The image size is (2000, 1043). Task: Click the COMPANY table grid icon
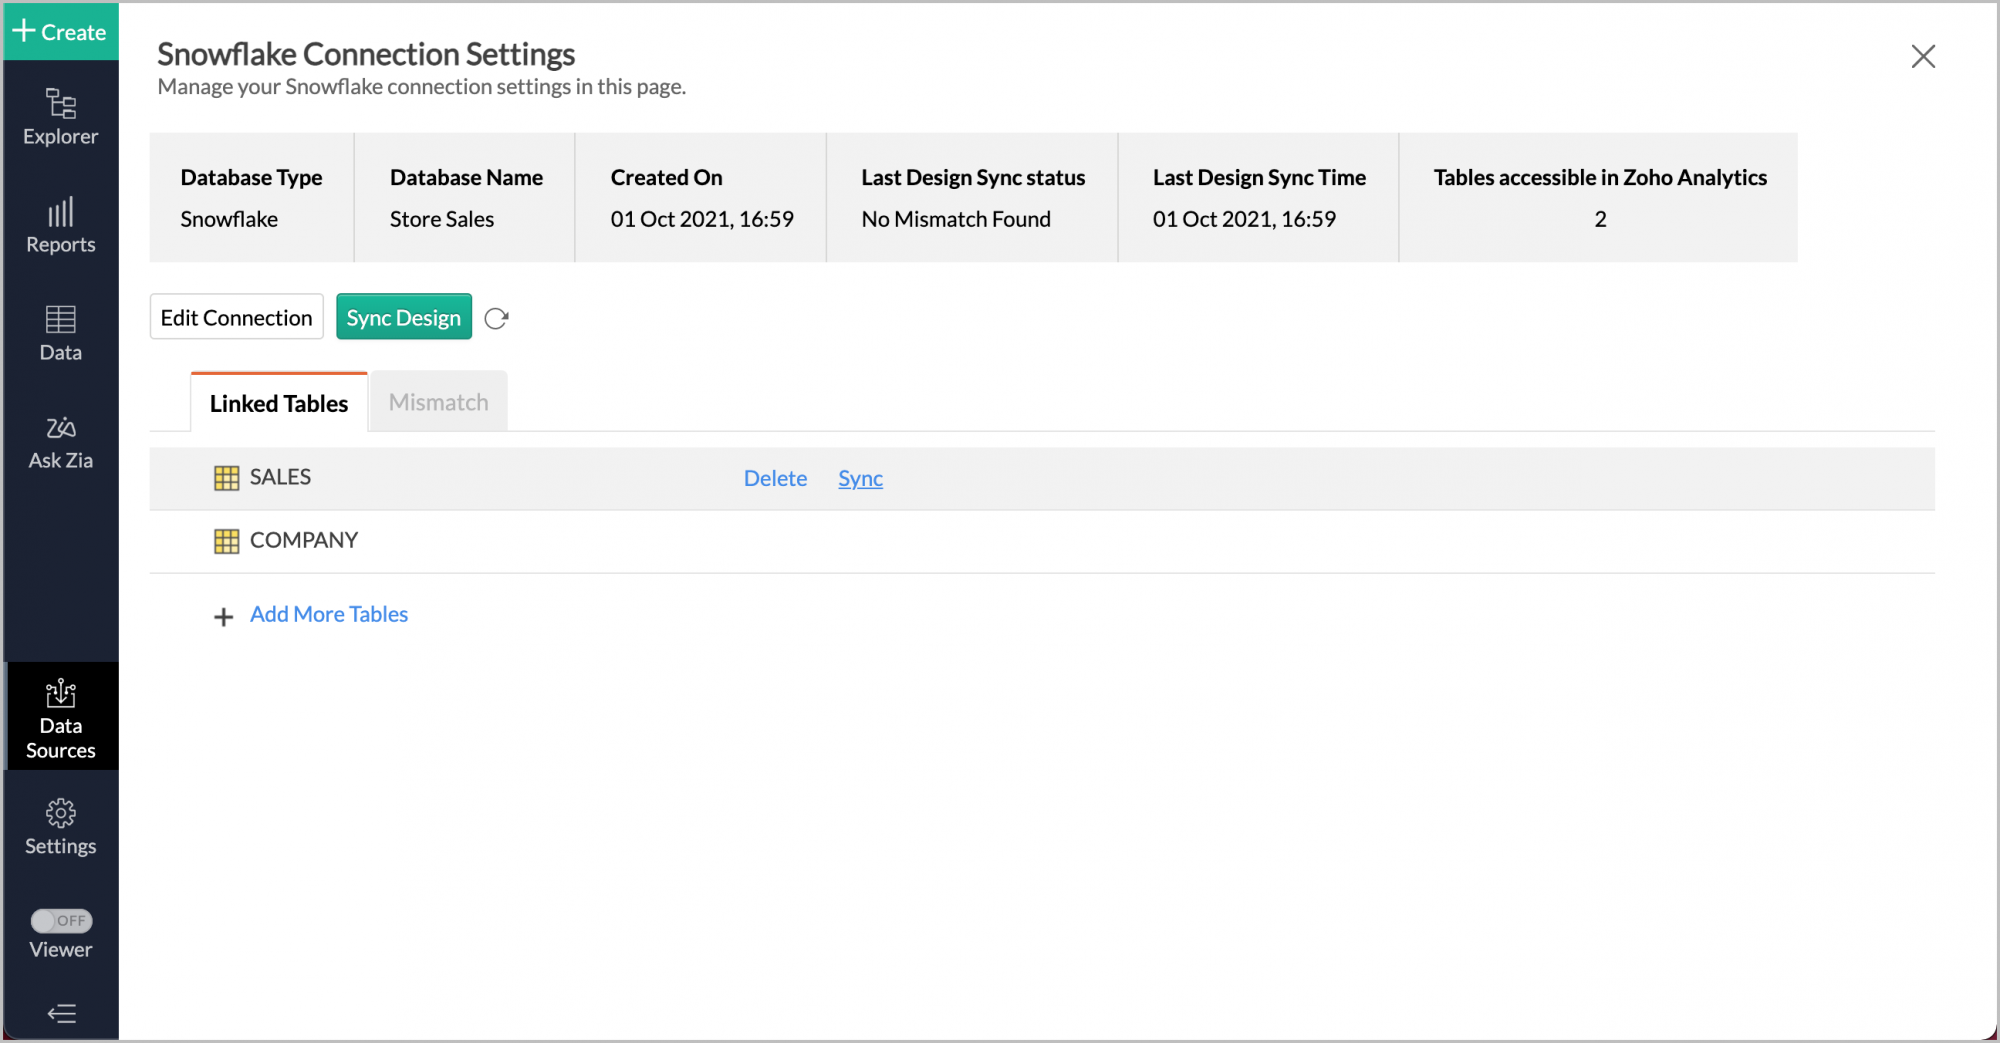coord(226,541)
